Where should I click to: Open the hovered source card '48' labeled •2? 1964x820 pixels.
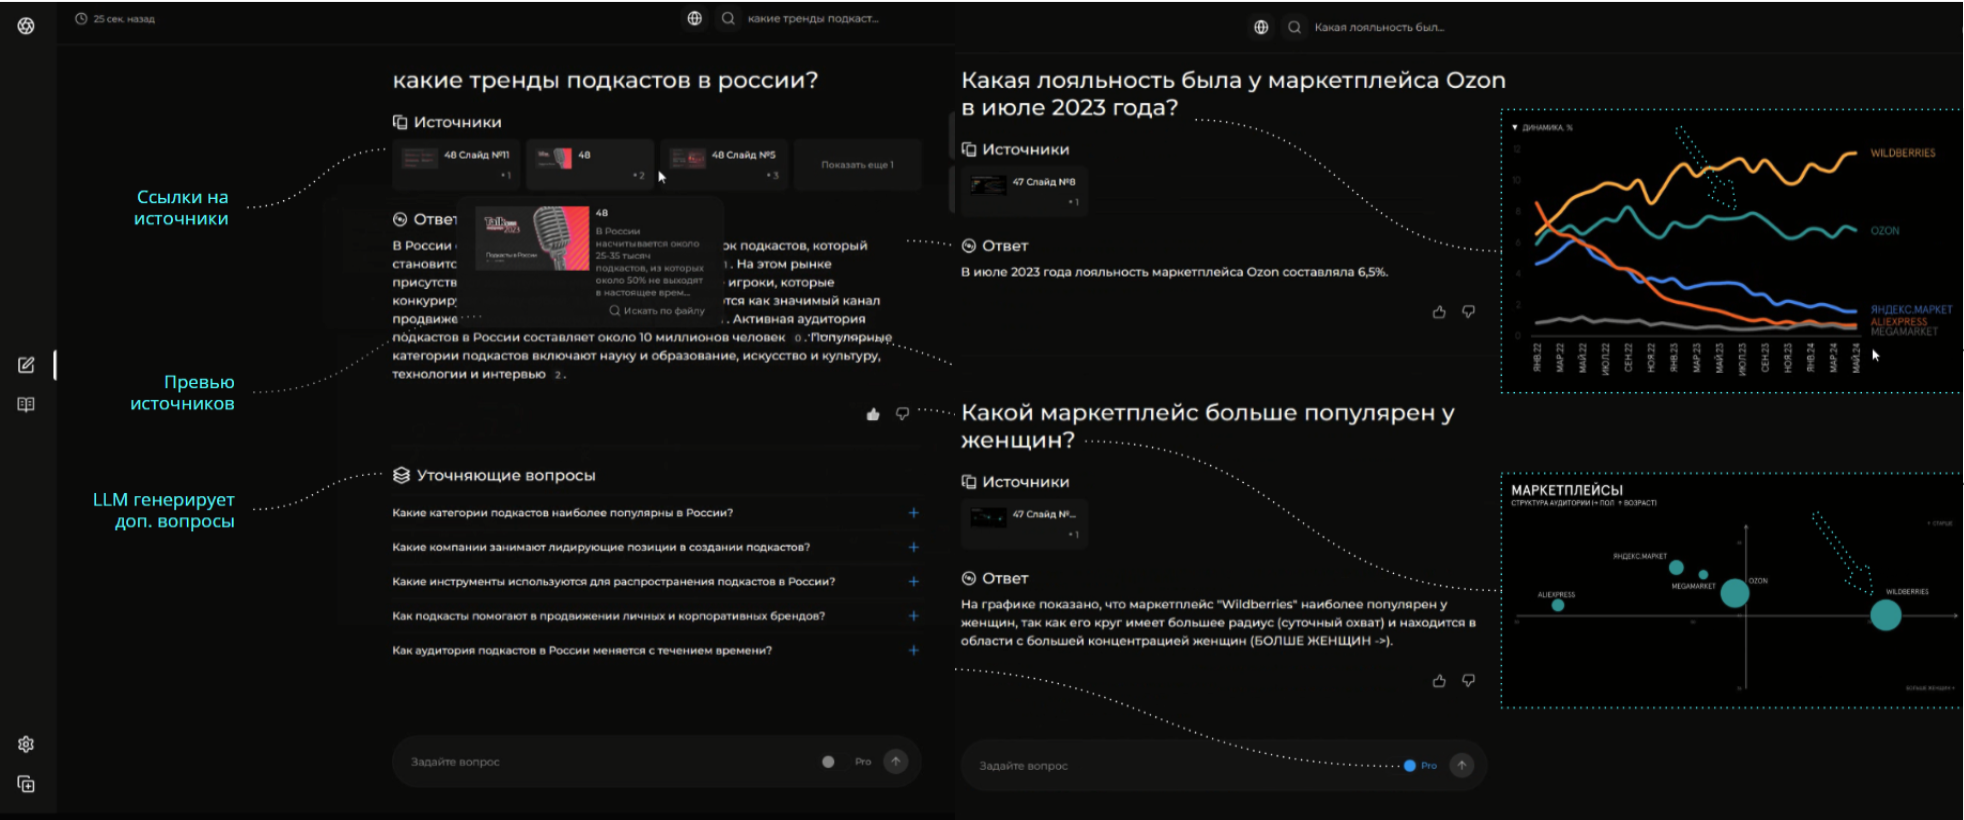click(x=589, y=165)
